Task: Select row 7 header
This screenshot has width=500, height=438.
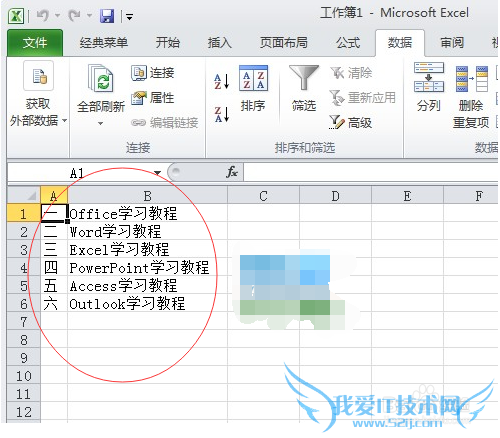Action: (24, 321)
